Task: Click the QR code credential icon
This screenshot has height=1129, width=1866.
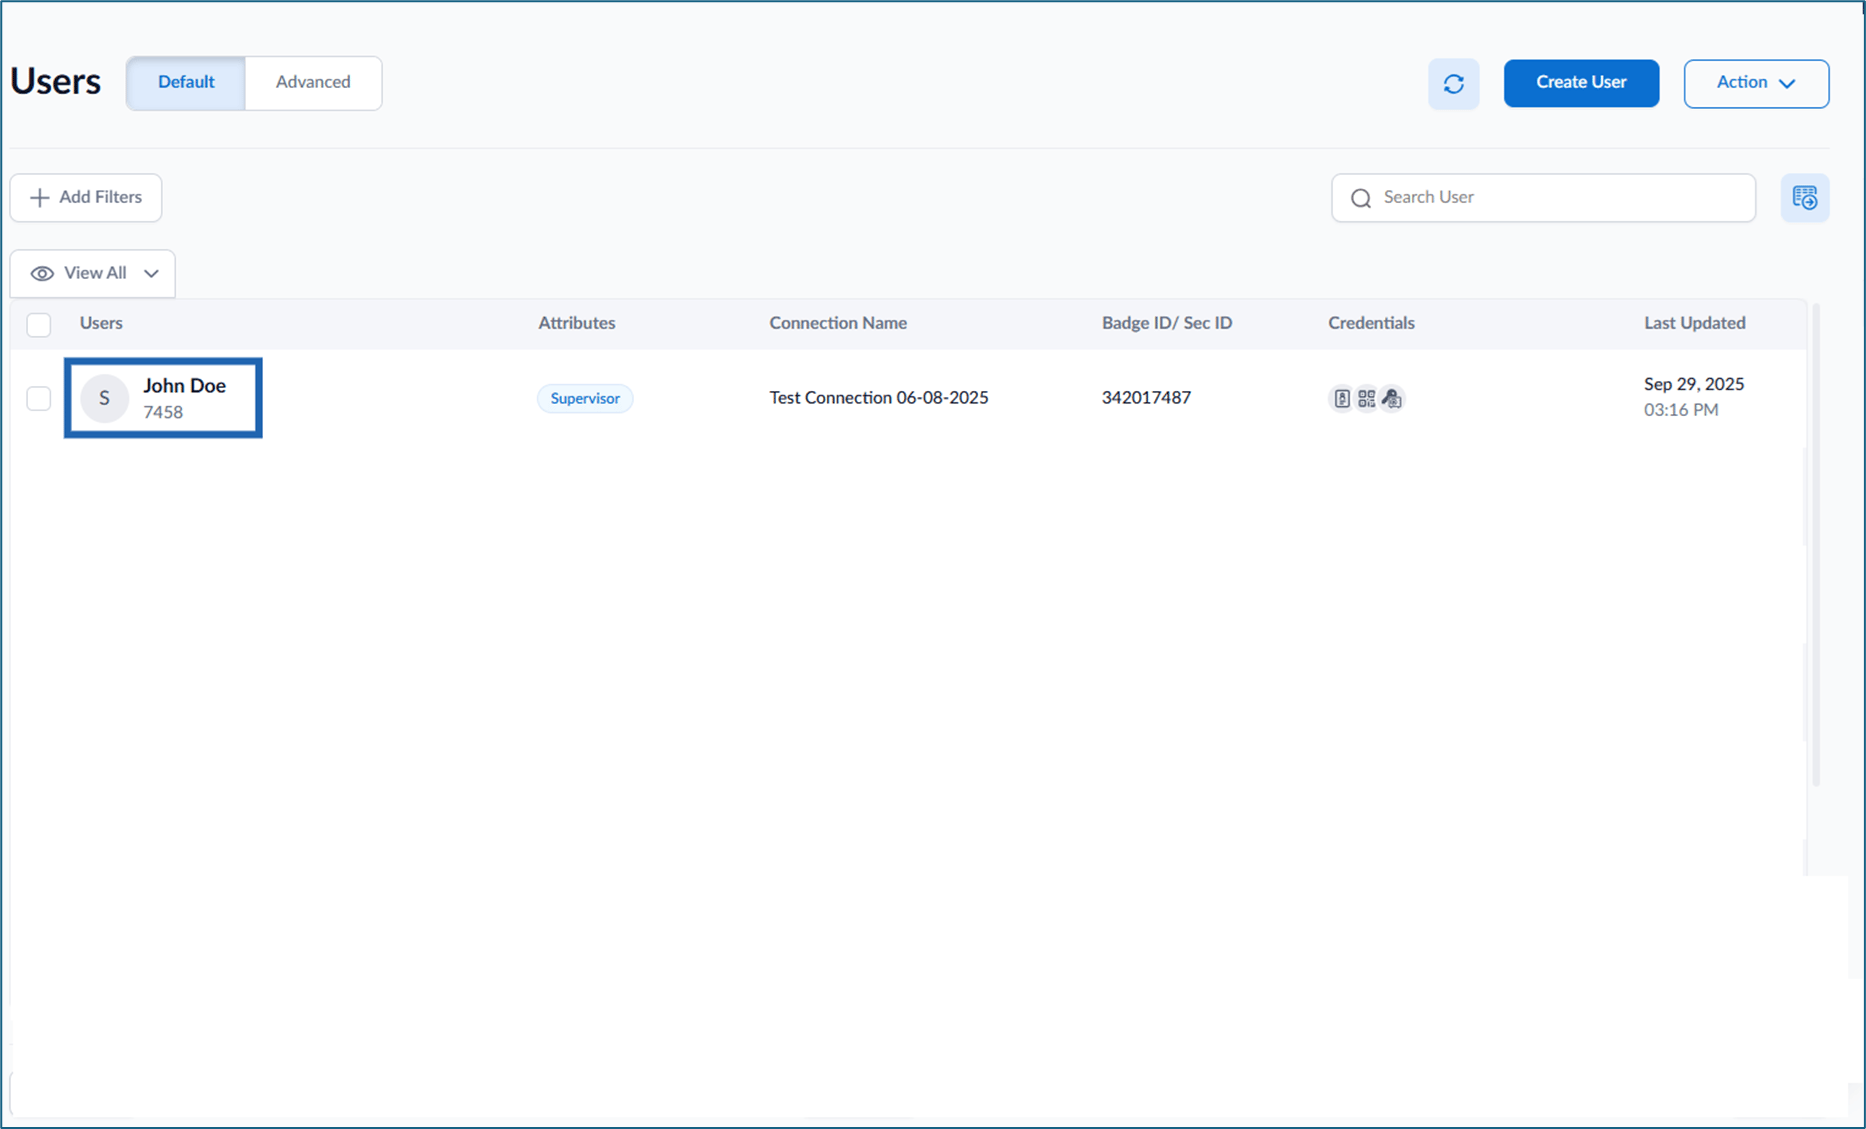Action: (1366, 398)
